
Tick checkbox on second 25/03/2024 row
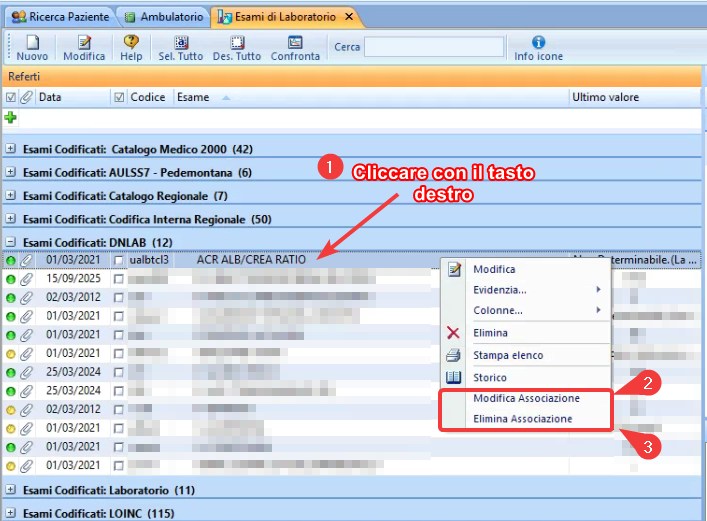[119, 391]
